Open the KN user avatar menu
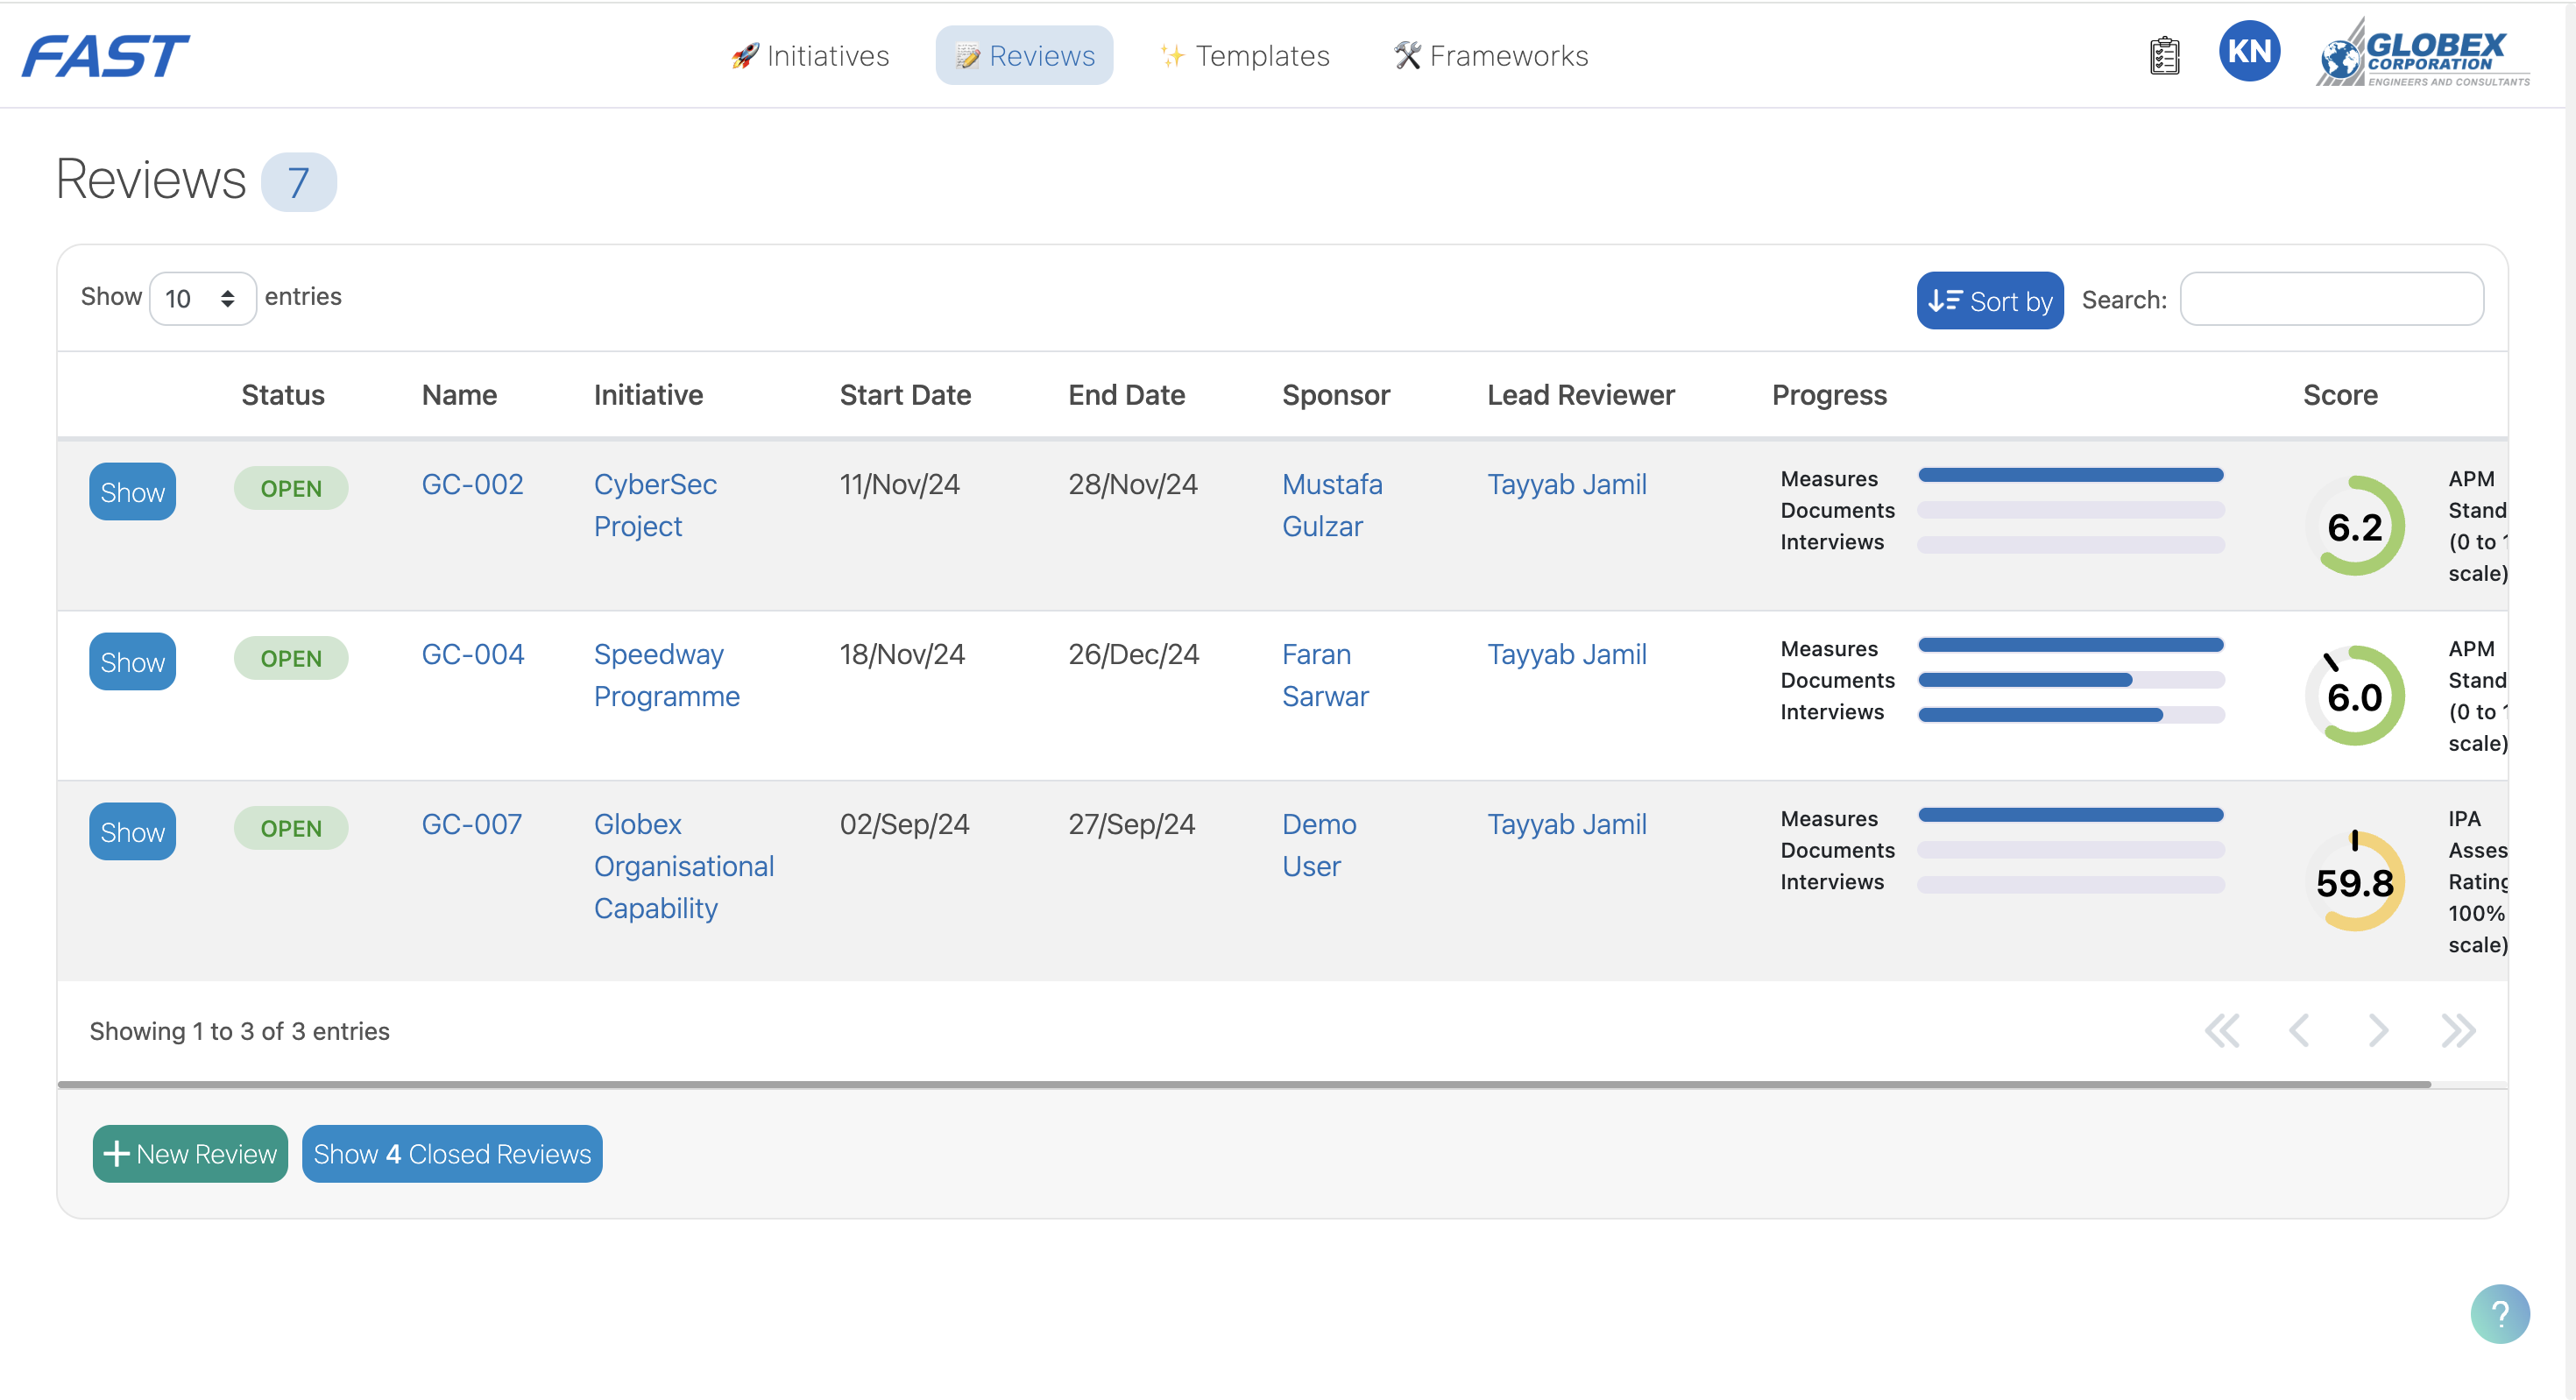The height and width of the screenshot is (1400, 2576). point(2249,52)
